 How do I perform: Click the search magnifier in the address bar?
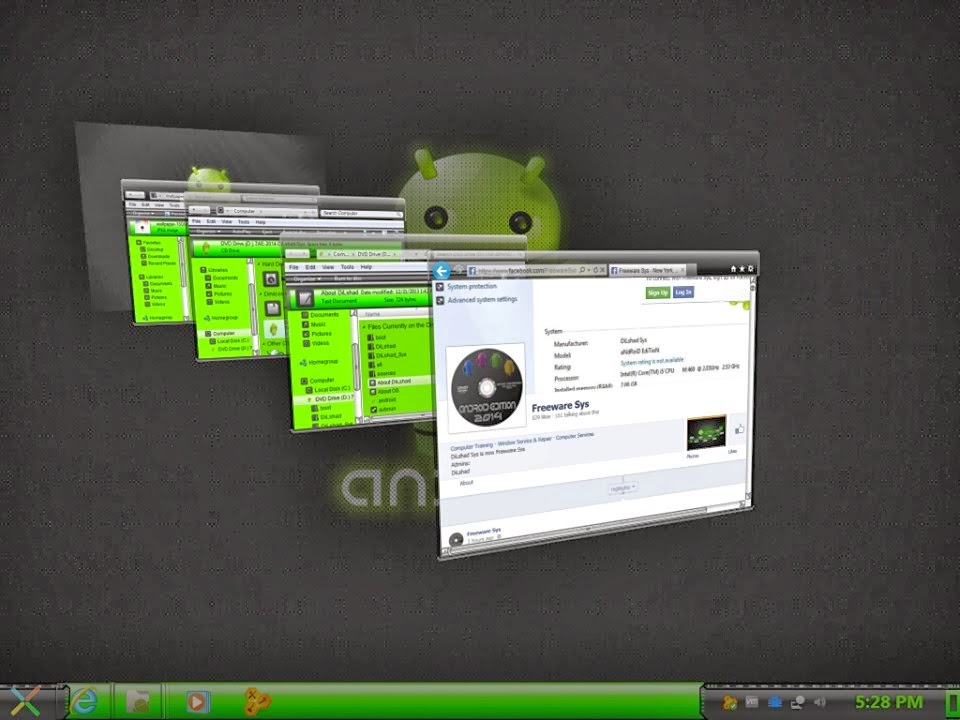(x=582, y=270)
